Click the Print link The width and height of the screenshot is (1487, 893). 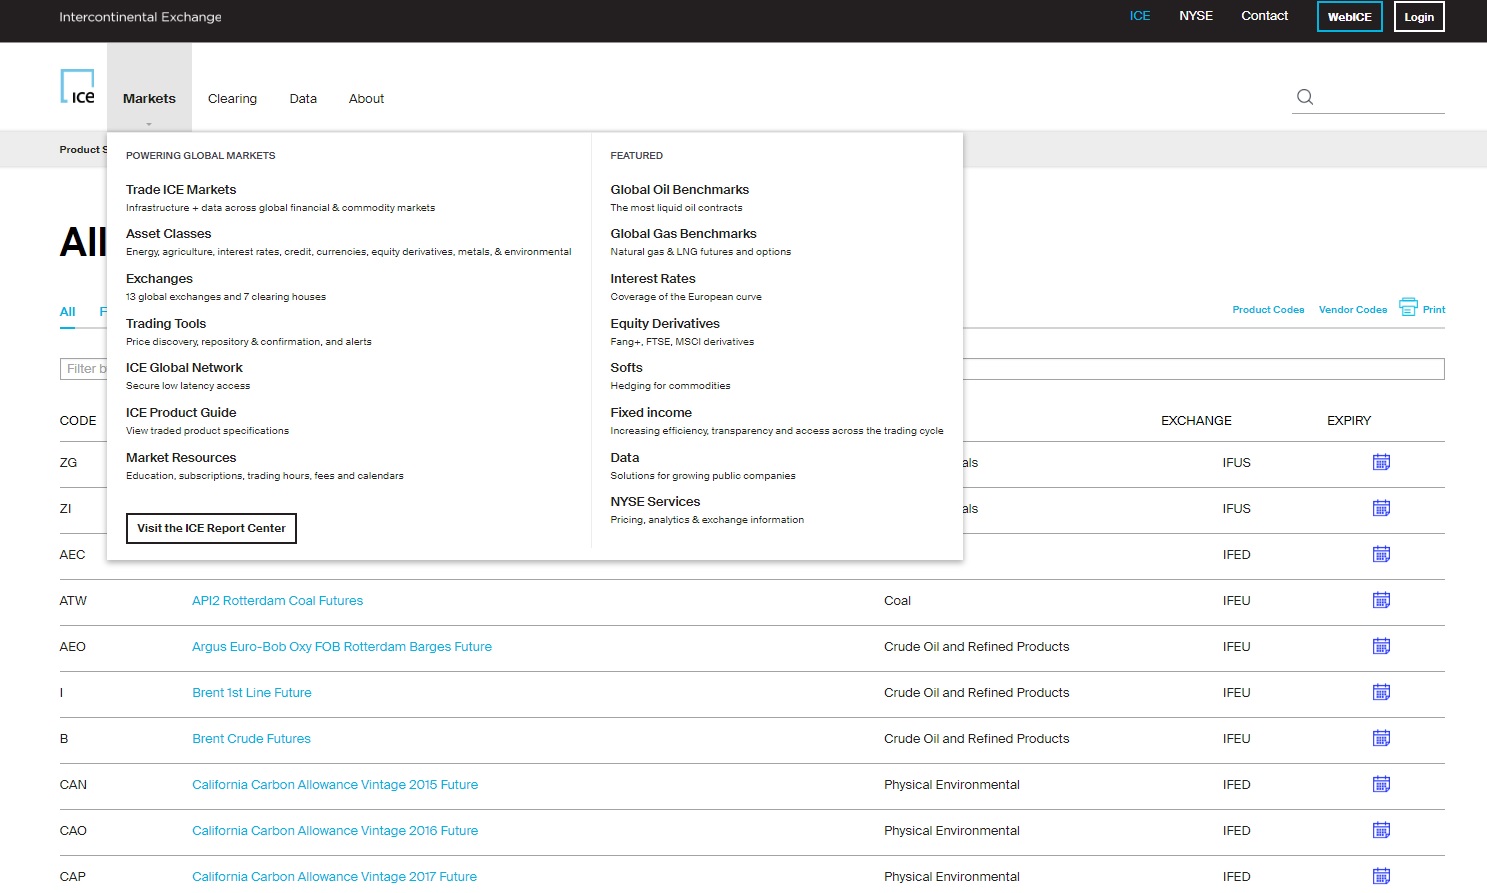[x=1433, y=310]
